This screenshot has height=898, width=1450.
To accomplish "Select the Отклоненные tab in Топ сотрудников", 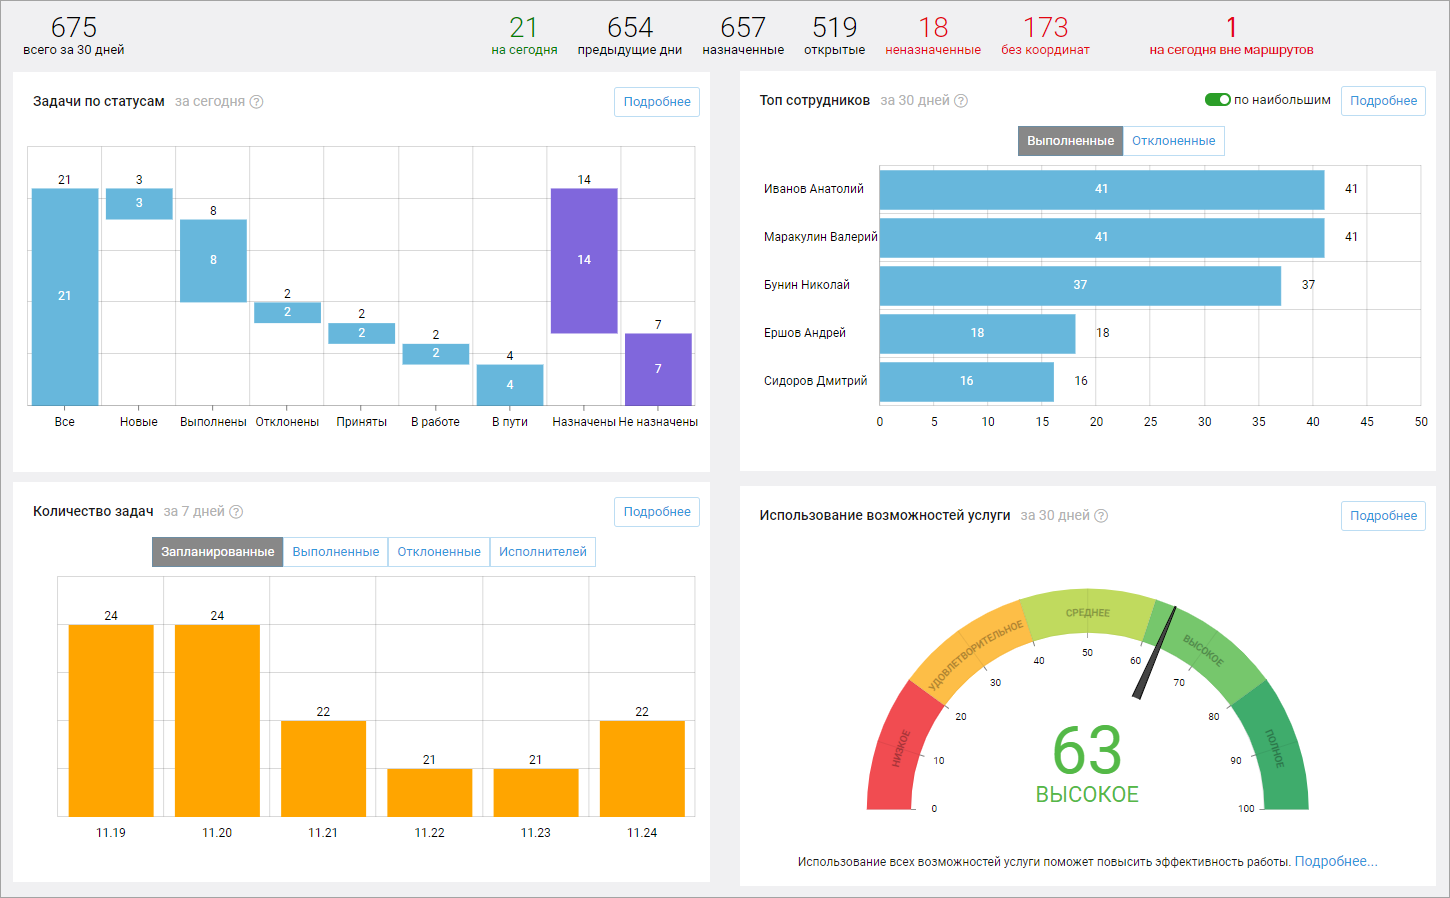I will click(1173, 141).
